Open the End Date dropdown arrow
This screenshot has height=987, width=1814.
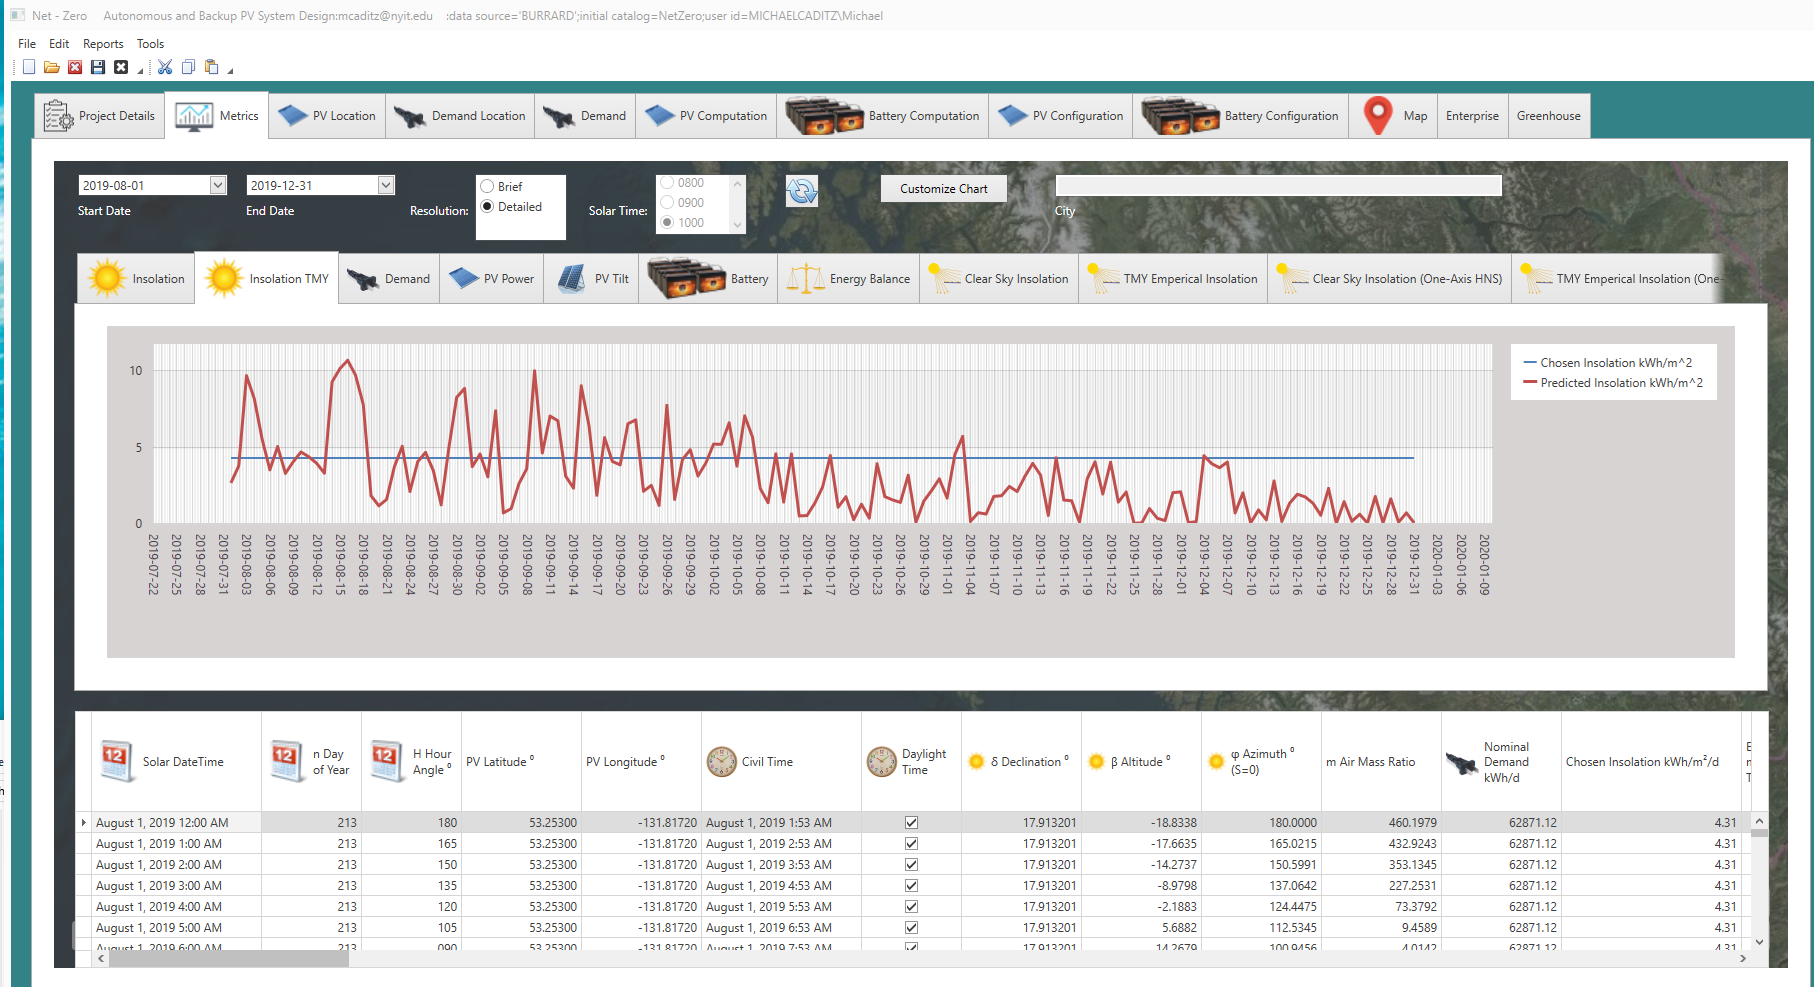(x=386, y=185)
